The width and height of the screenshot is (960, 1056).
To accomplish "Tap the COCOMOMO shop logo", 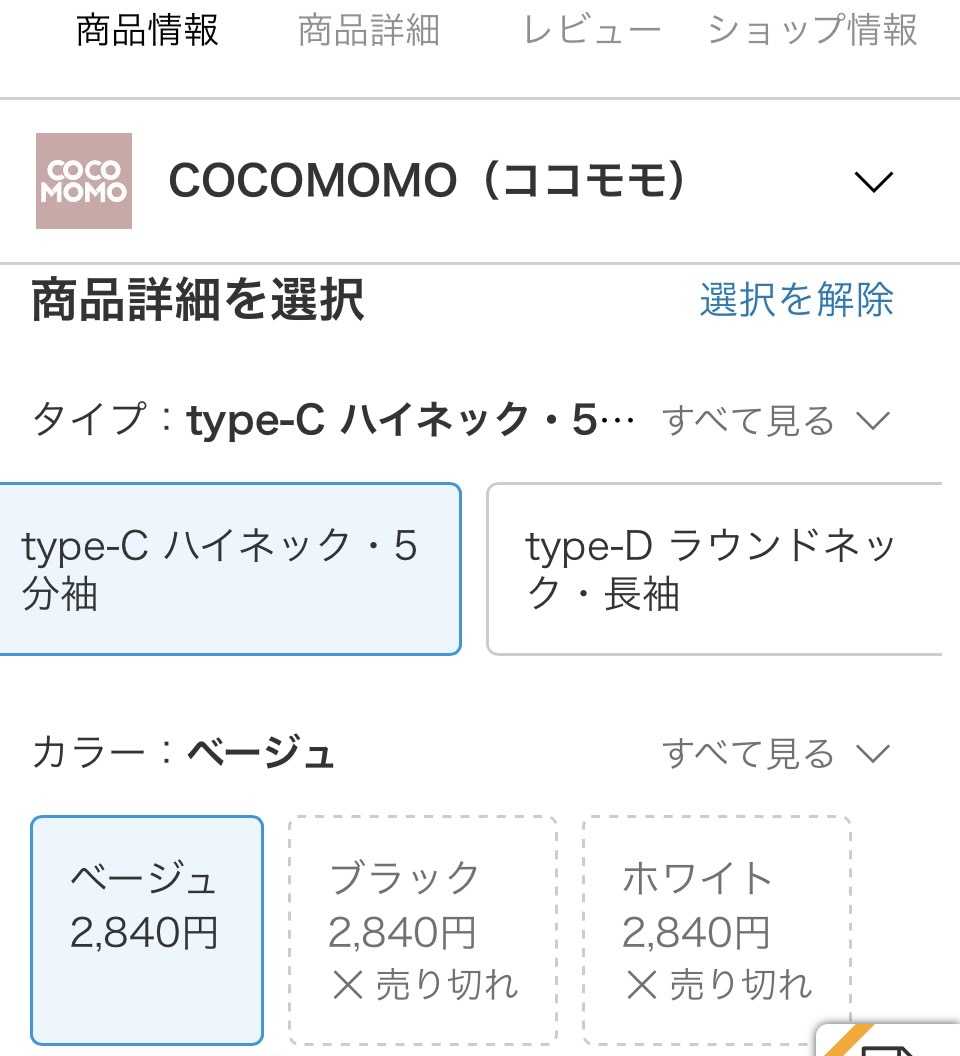I will tap(84, 181).
